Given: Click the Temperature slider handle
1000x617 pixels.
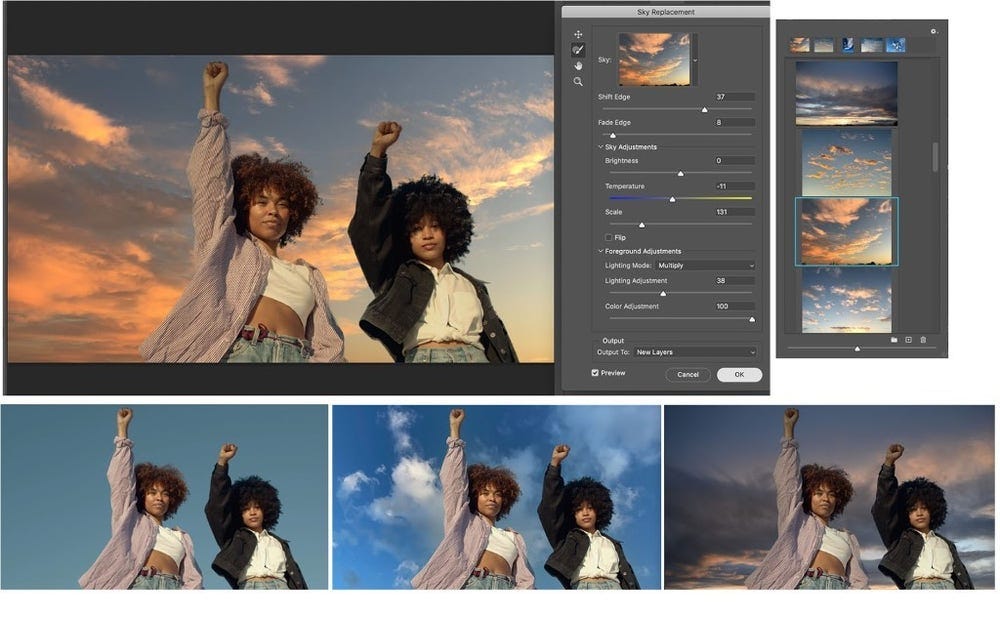Looking at the screenshot, I should pyautogui.click(x=673, y=199).
